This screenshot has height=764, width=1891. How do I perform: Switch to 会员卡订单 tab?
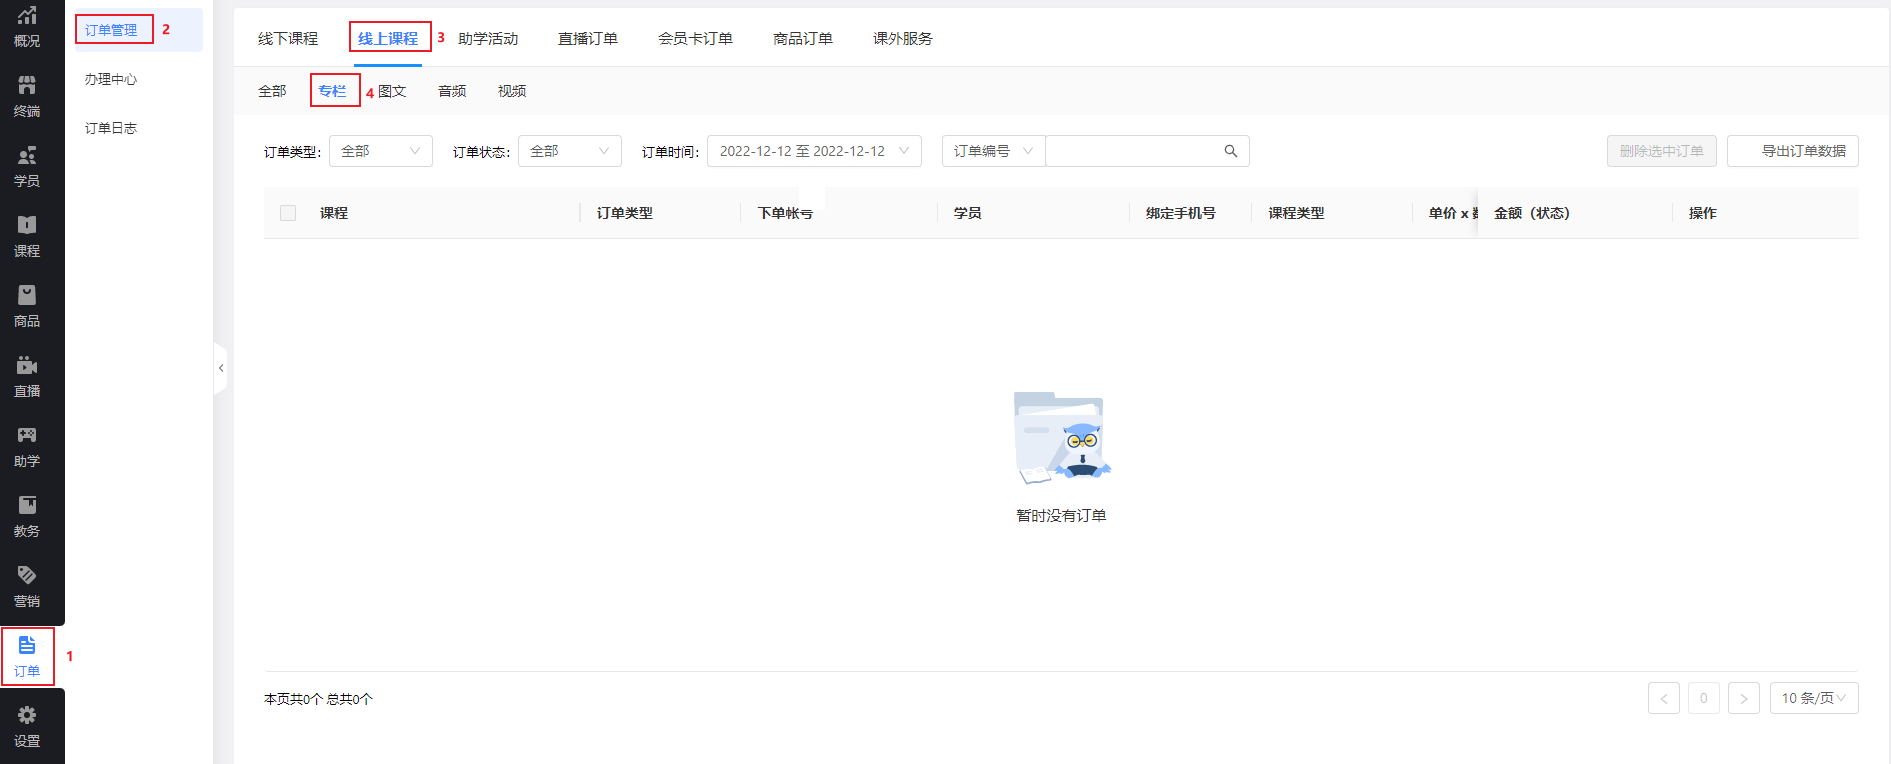[x=695, y=38]
